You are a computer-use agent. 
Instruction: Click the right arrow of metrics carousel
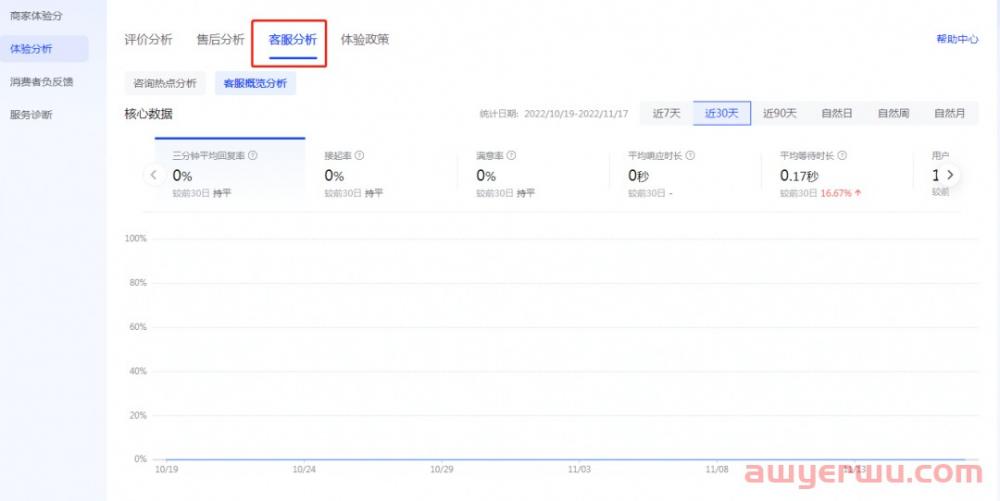point(950,175)
